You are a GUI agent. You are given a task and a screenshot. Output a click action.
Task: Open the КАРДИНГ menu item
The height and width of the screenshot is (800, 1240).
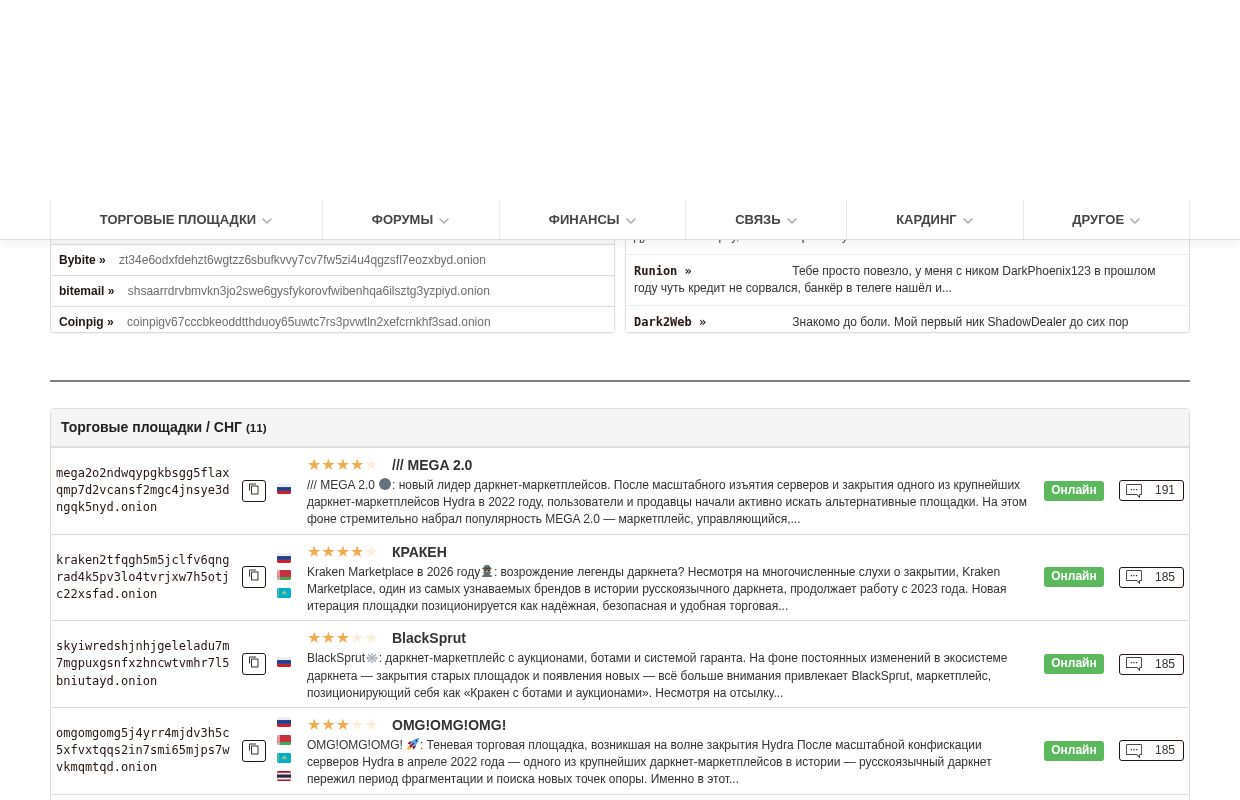tap(934, 220)
